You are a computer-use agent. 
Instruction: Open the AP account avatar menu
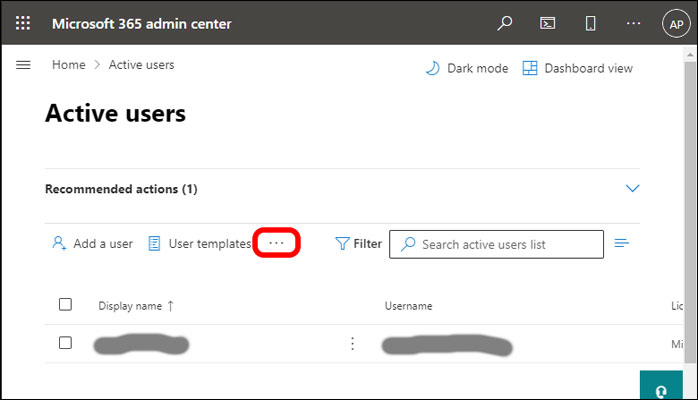click(676, 23)
